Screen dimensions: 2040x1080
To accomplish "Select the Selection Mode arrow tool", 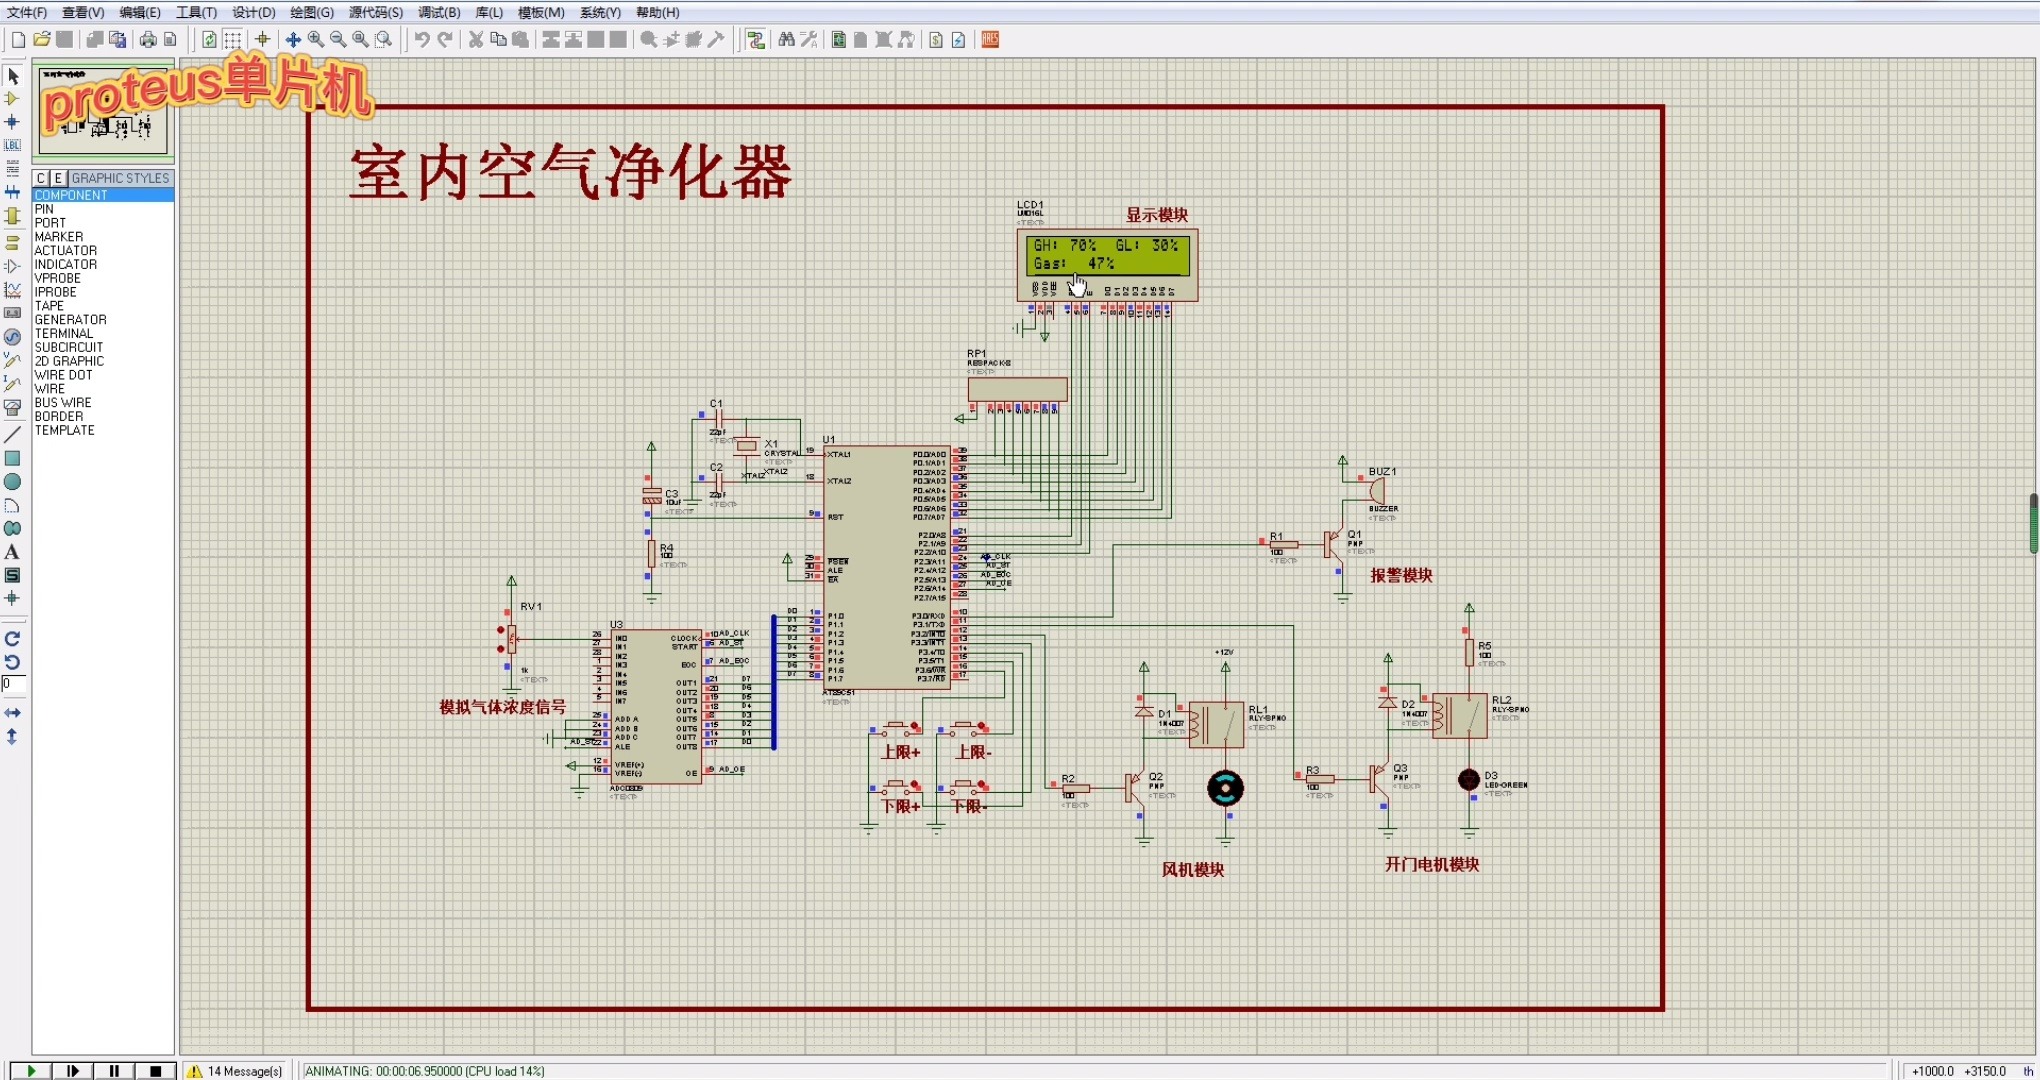I will click(x=13, y=77).
